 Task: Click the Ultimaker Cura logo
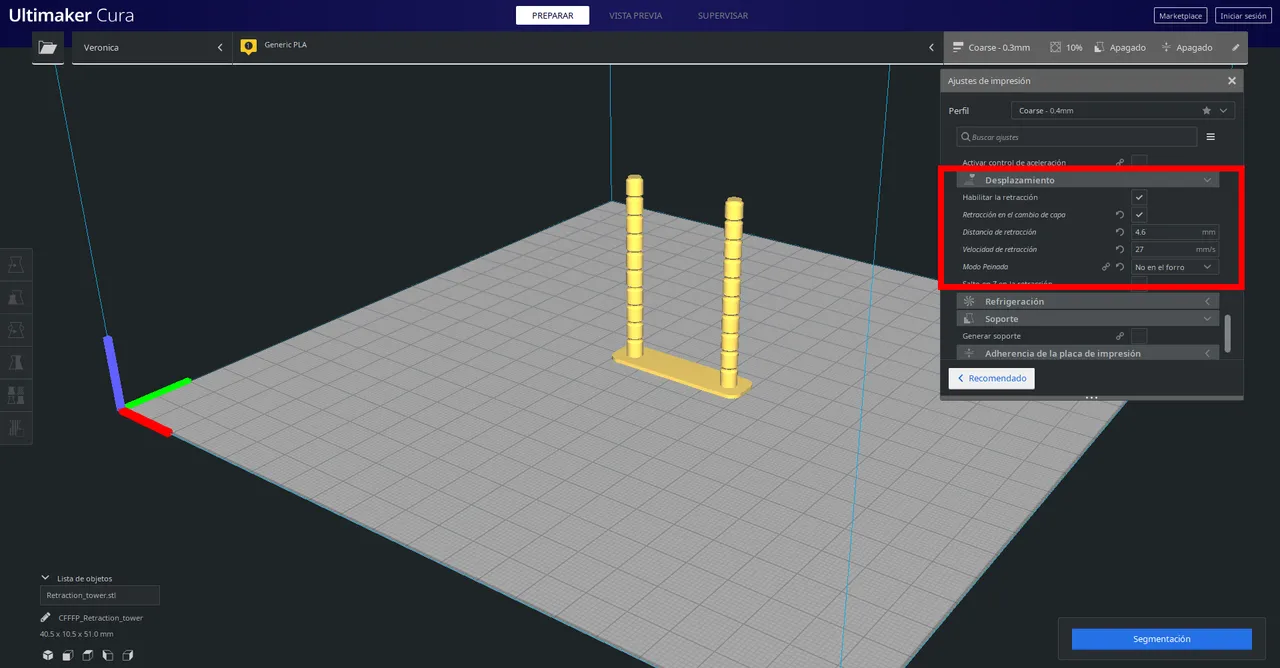tap(71, 16)
